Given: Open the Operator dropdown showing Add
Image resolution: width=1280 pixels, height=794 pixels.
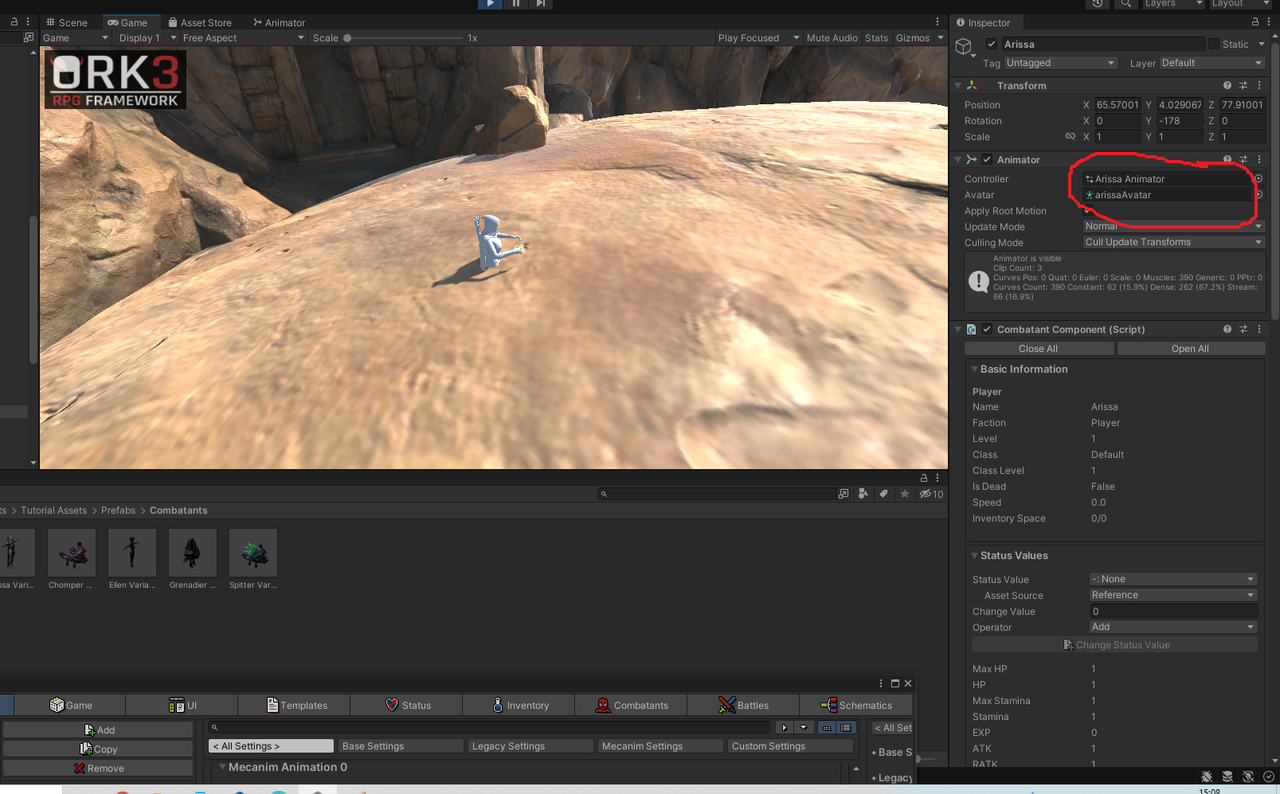Looking at the screenshot, I should coord(1173,627).
